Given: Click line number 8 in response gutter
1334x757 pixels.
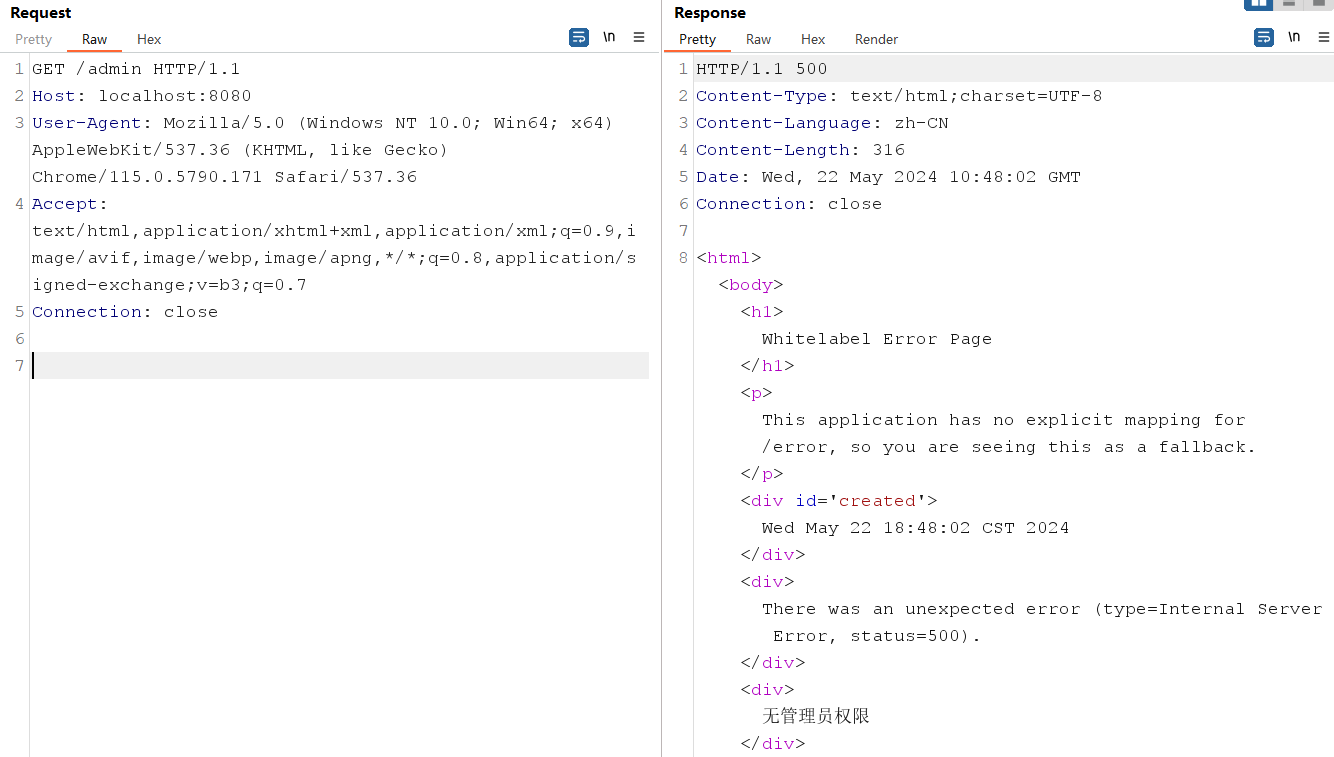Looking at the screenshot, I should 683,258.
